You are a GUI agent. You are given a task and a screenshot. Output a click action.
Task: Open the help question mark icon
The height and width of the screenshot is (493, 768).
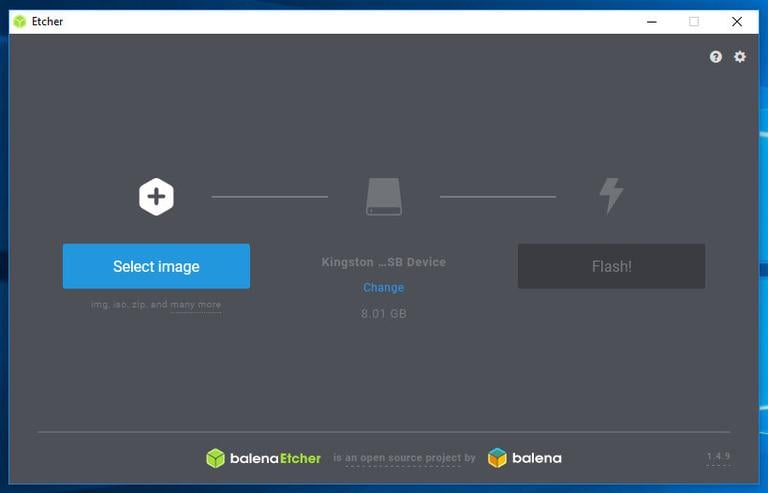pos(716,57)
